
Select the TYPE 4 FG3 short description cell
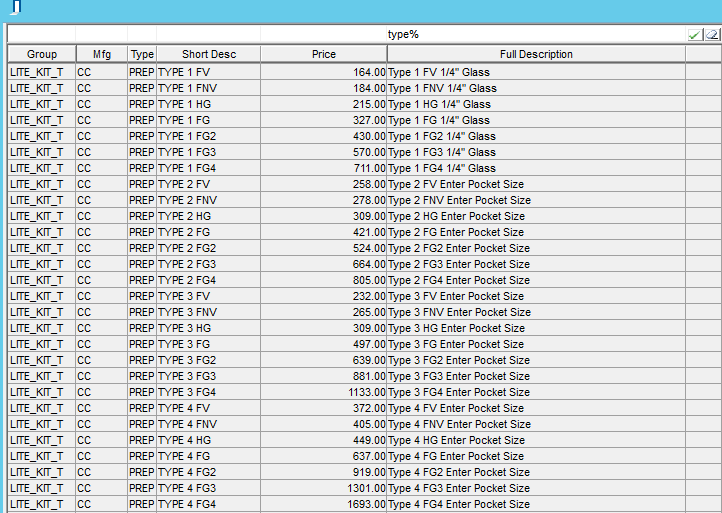coord(209,489)
